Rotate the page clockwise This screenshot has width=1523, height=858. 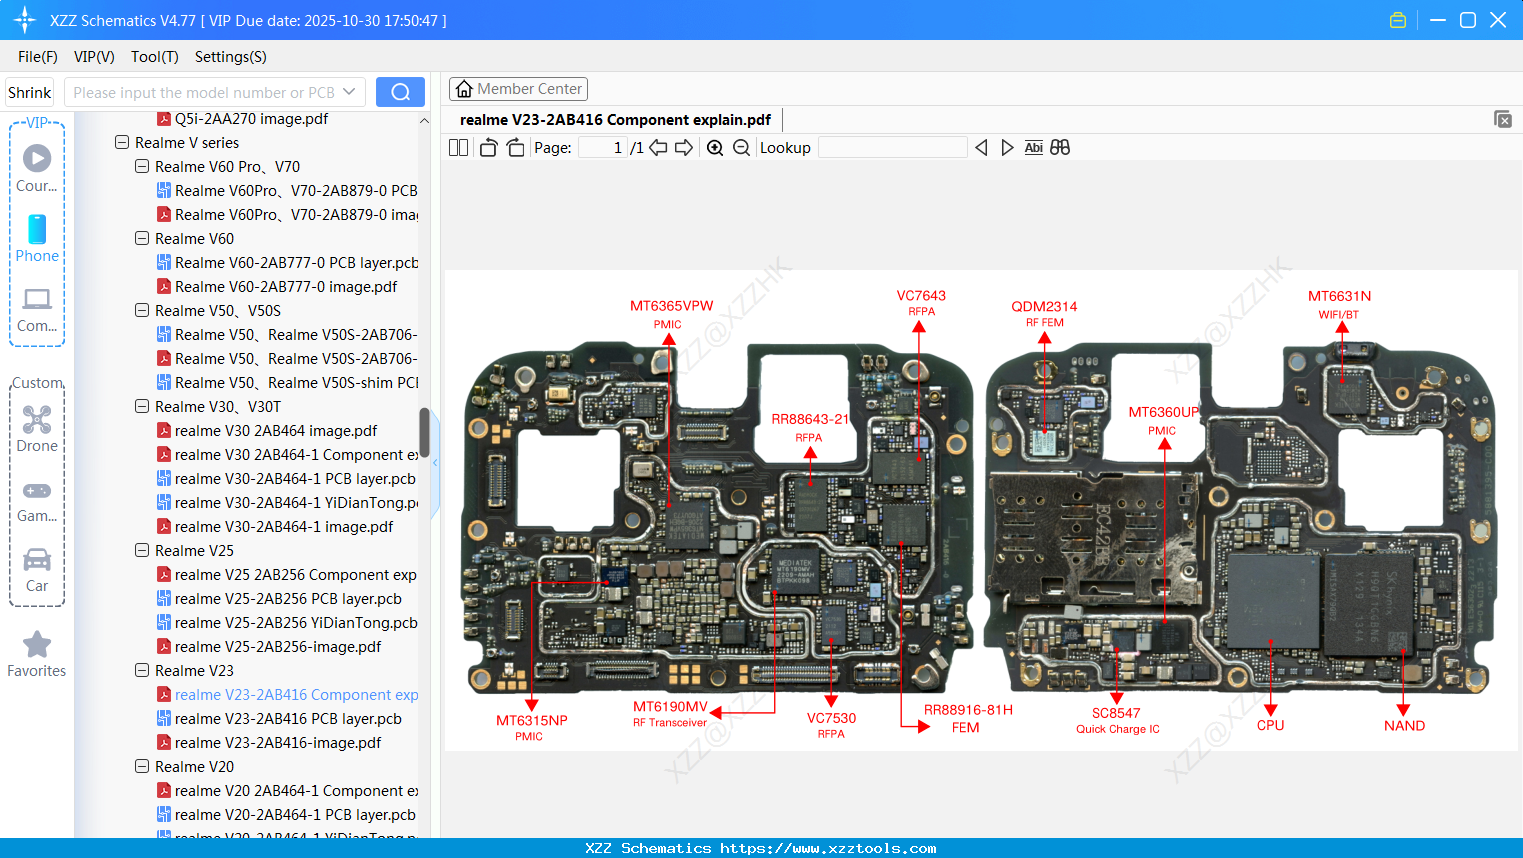515,148
